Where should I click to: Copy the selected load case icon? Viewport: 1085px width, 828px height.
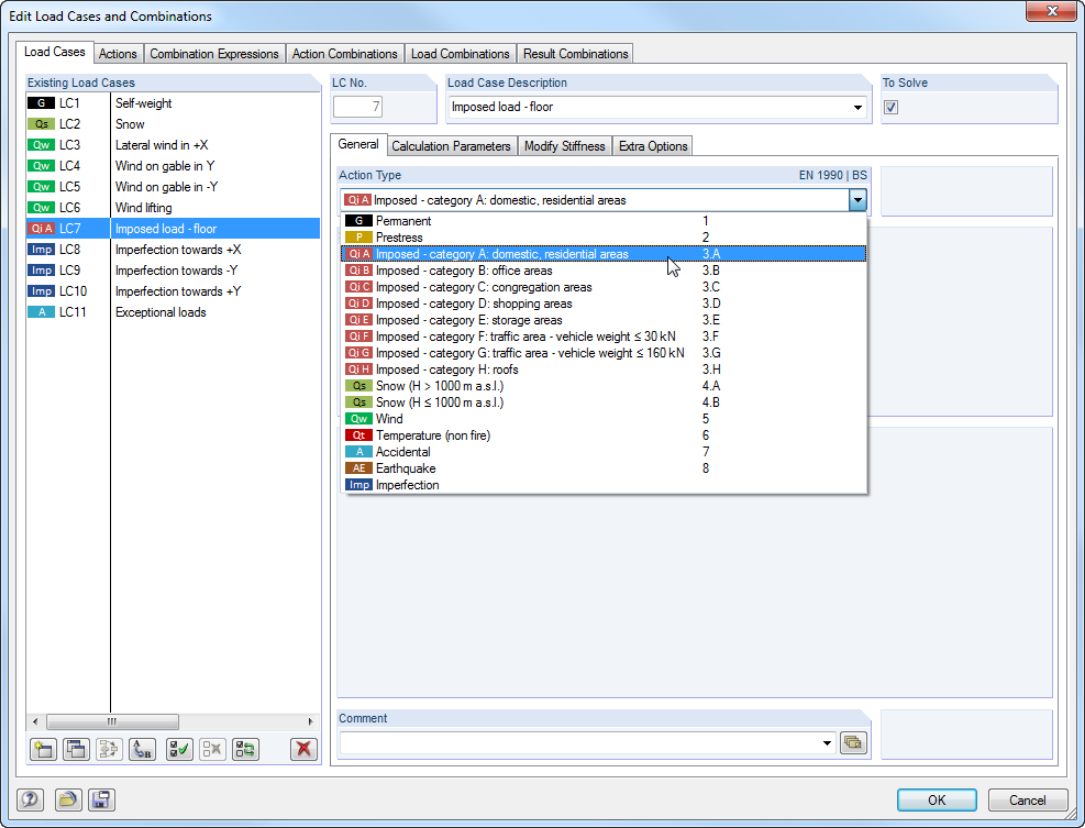click(x=76, y=749)
